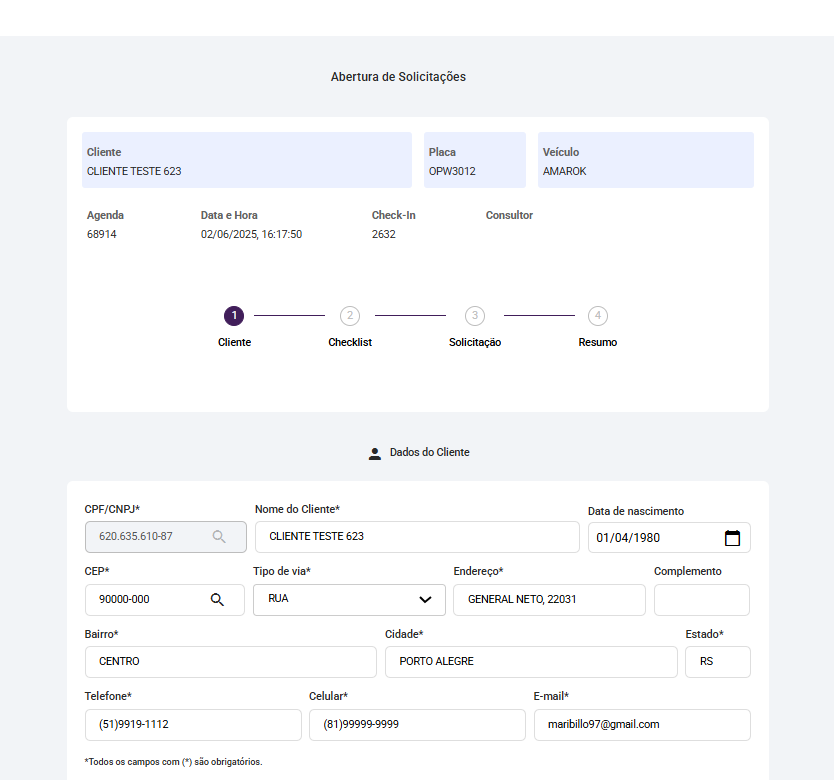Focus the Endereço input field
The width and height of the screenshot is (834, 780).
click(549, 600)
